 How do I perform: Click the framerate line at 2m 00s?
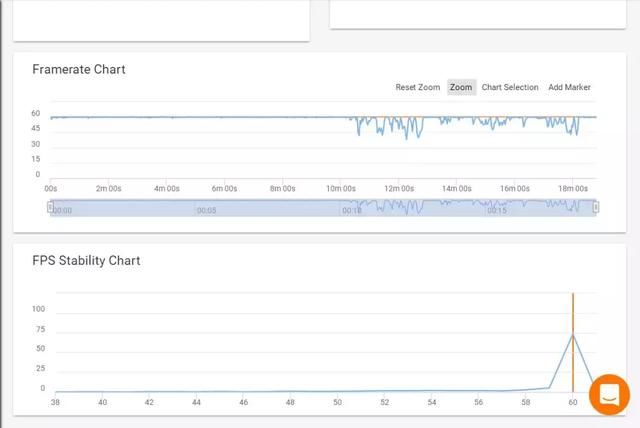(x=108, y=118)
